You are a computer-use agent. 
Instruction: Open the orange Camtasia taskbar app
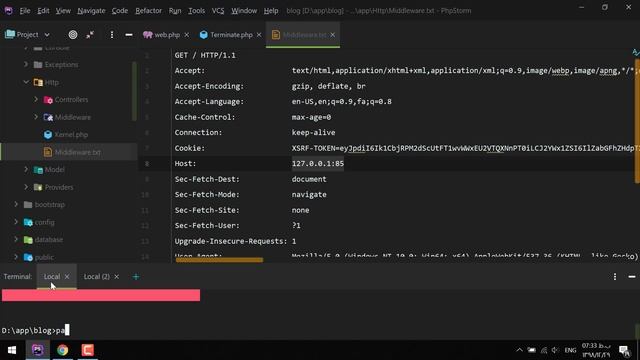pyautogui.click(x=87, y=350)
